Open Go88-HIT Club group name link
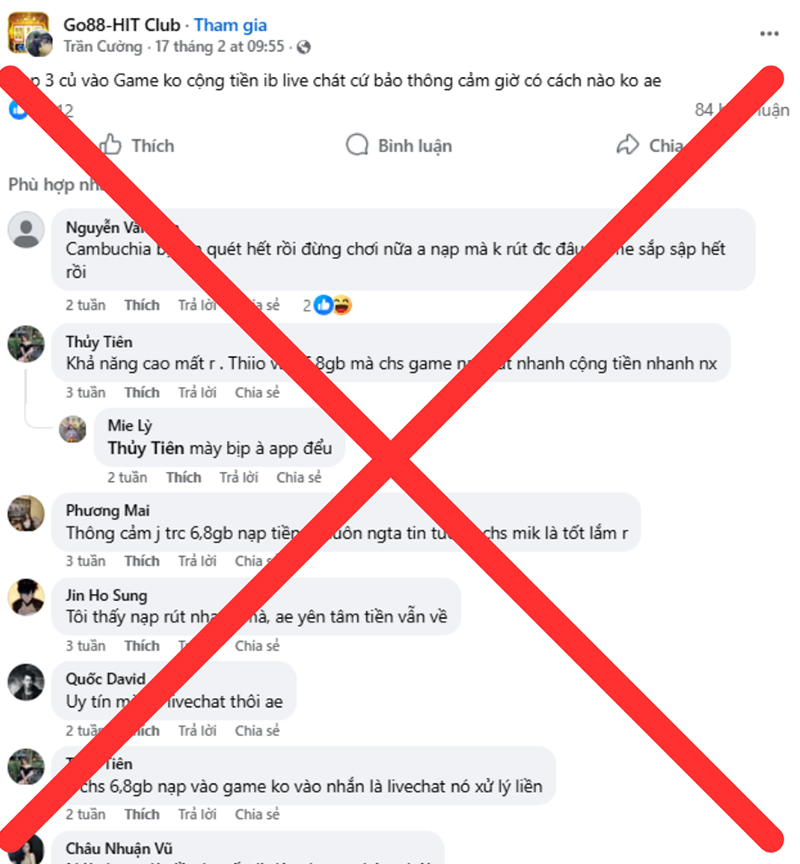Viewport: 800px width, 864px height. pos(122,25)
